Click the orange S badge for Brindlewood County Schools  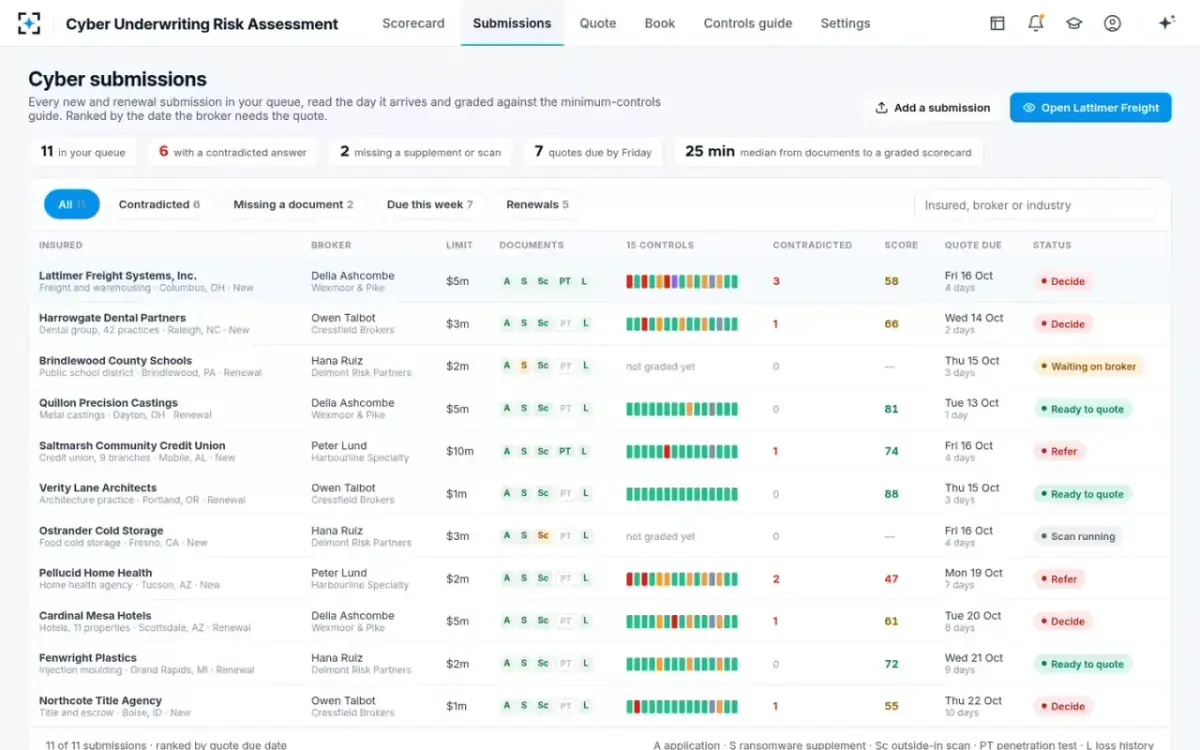(x=524, y=367)
